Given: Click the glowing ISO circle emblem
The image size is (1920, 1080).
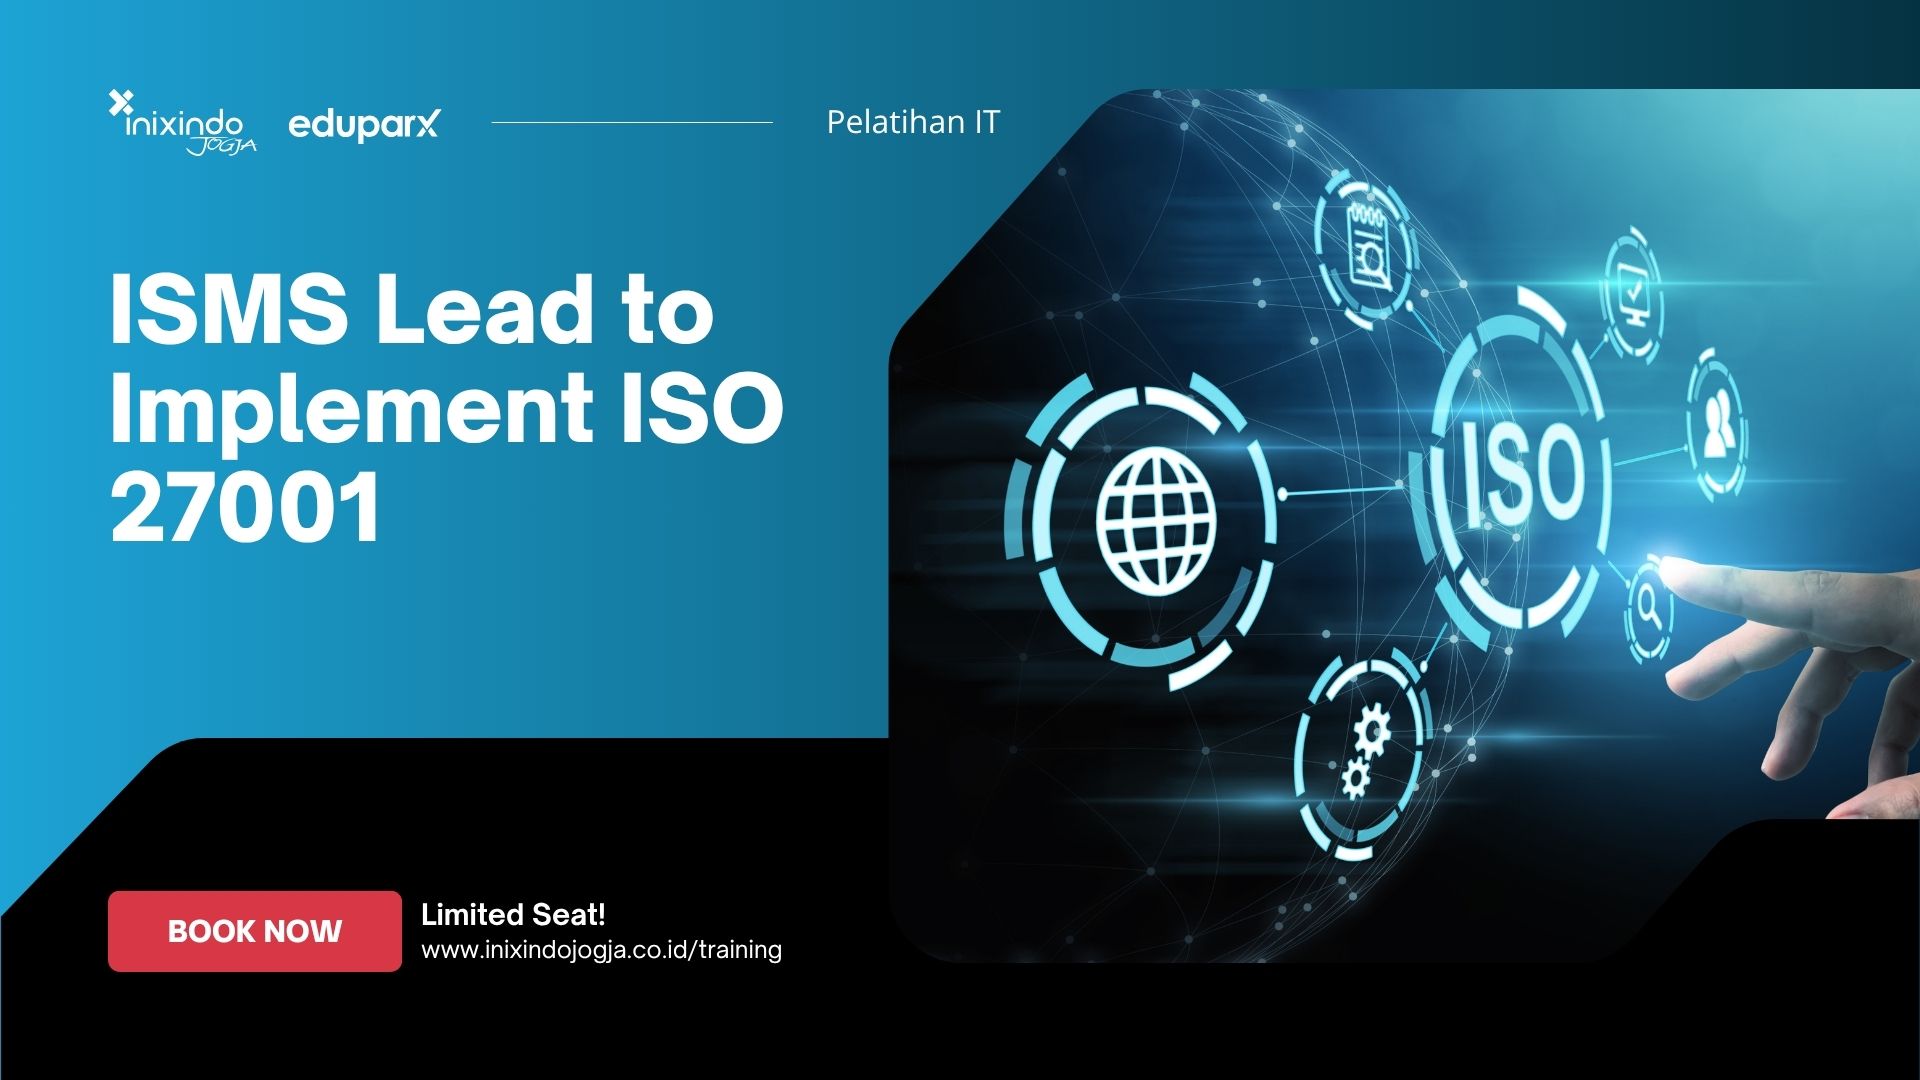Looking at the screenshot, I should coord(1522,473).
